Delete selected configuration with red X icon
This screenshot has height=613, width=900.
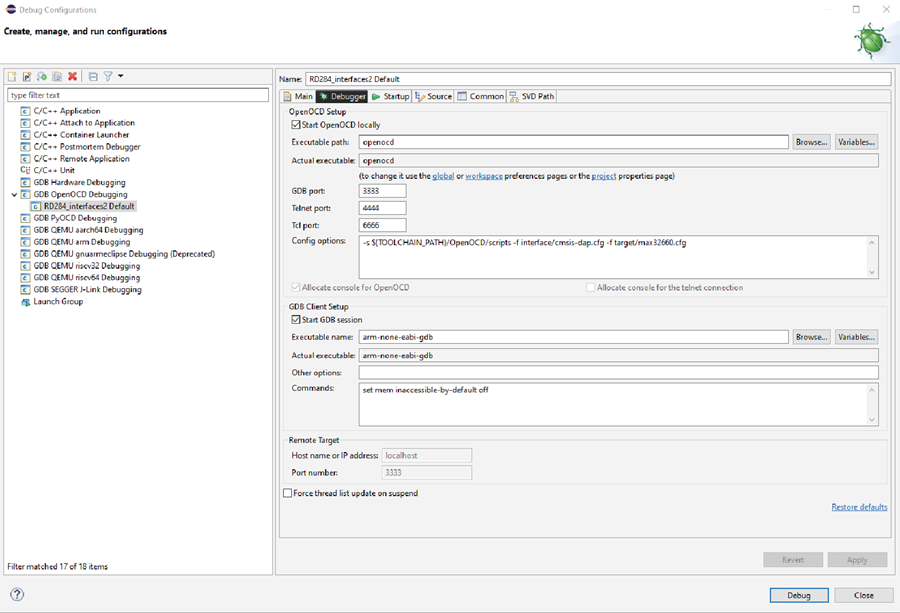[x=72, y=76]
